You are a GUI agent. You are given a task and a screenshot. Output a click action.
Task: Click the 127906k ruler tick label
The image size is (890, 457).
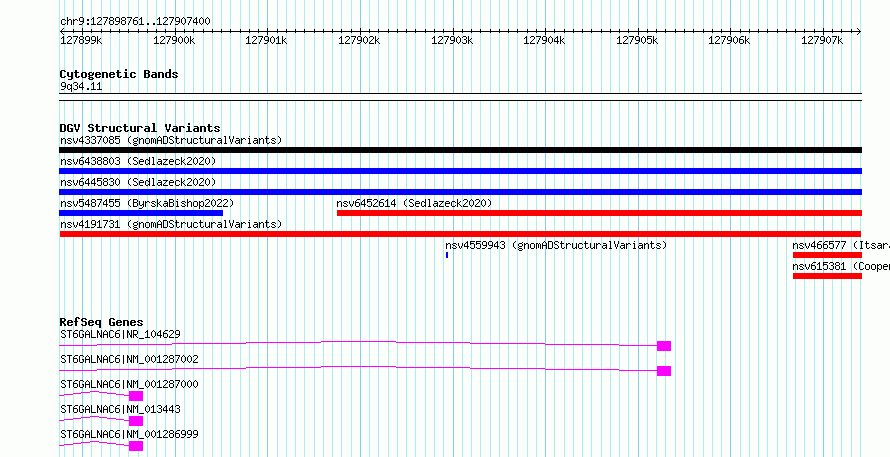729,40
